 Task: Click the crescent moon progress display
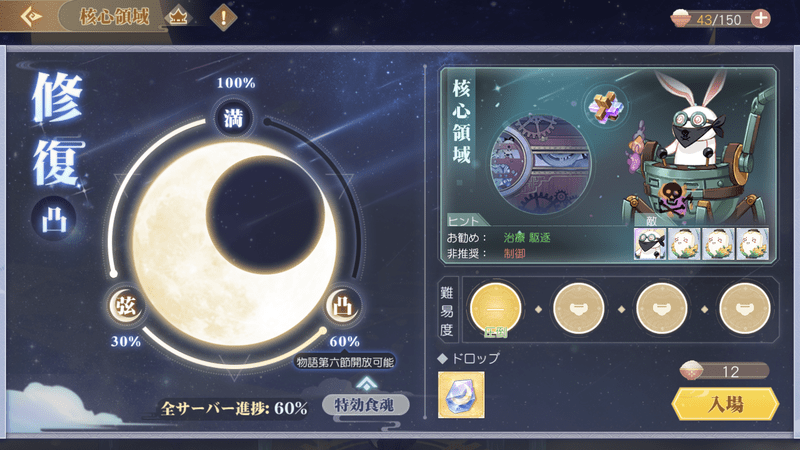pyautogui.click(x=235, y=244)
